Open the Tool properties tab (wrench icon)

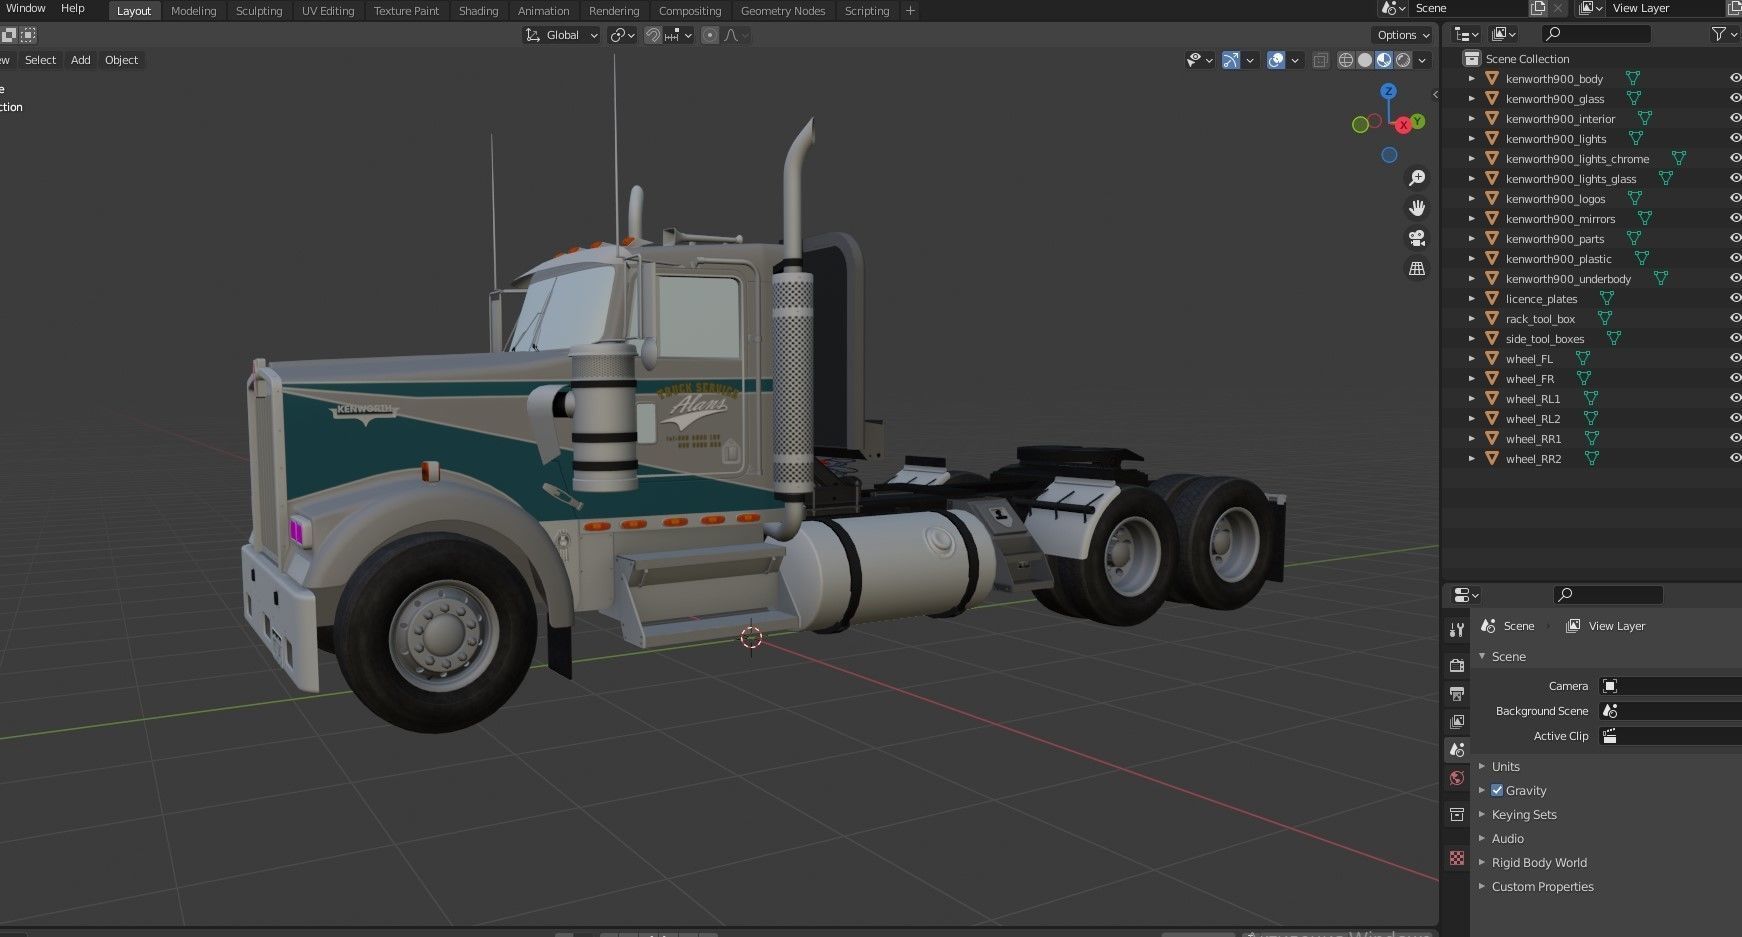click(x=1457, y=630)
